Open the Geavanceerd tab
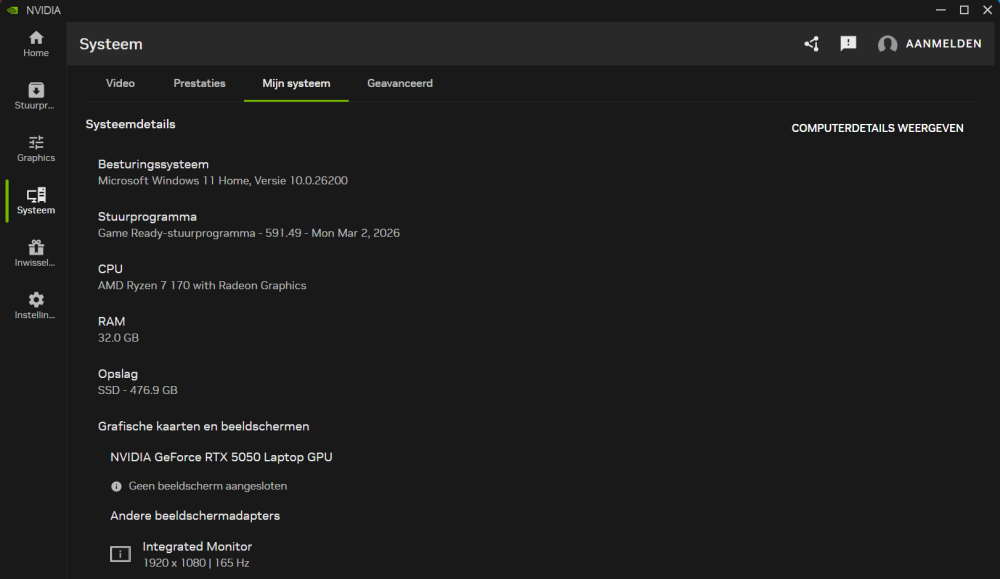Viewport: 1000px width, 579px height. tap(400, 84)
